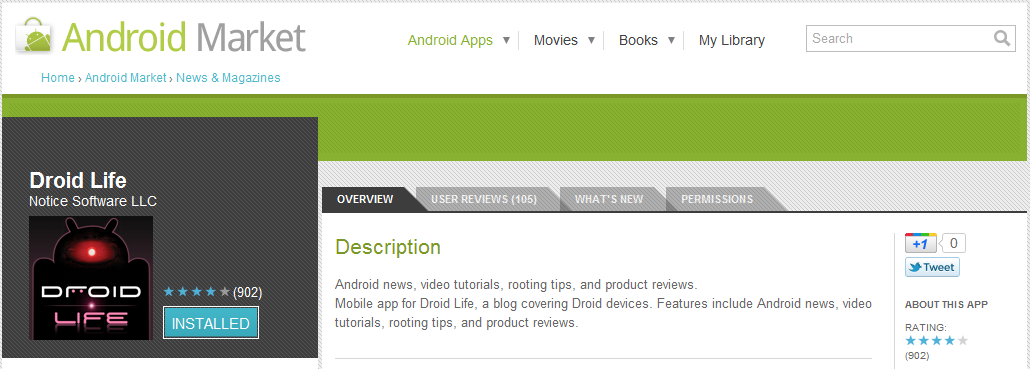Screen dimensions: 1030x369
Task: Click the search magnifier icon
Action: 1002,38
